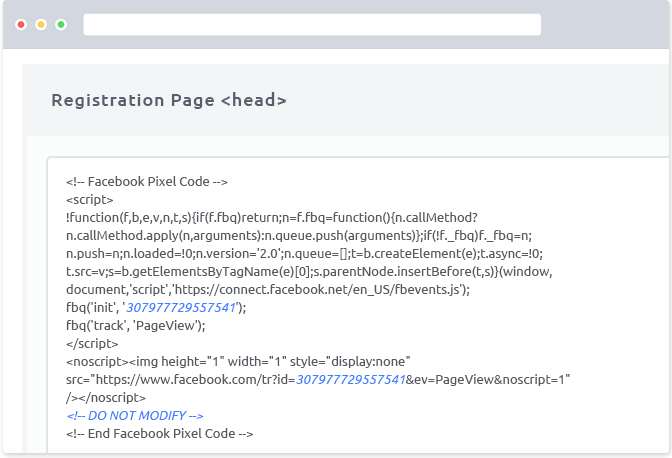Click the 't.src=v;s=b.getElementsByTagName' code line

point(309,272)
